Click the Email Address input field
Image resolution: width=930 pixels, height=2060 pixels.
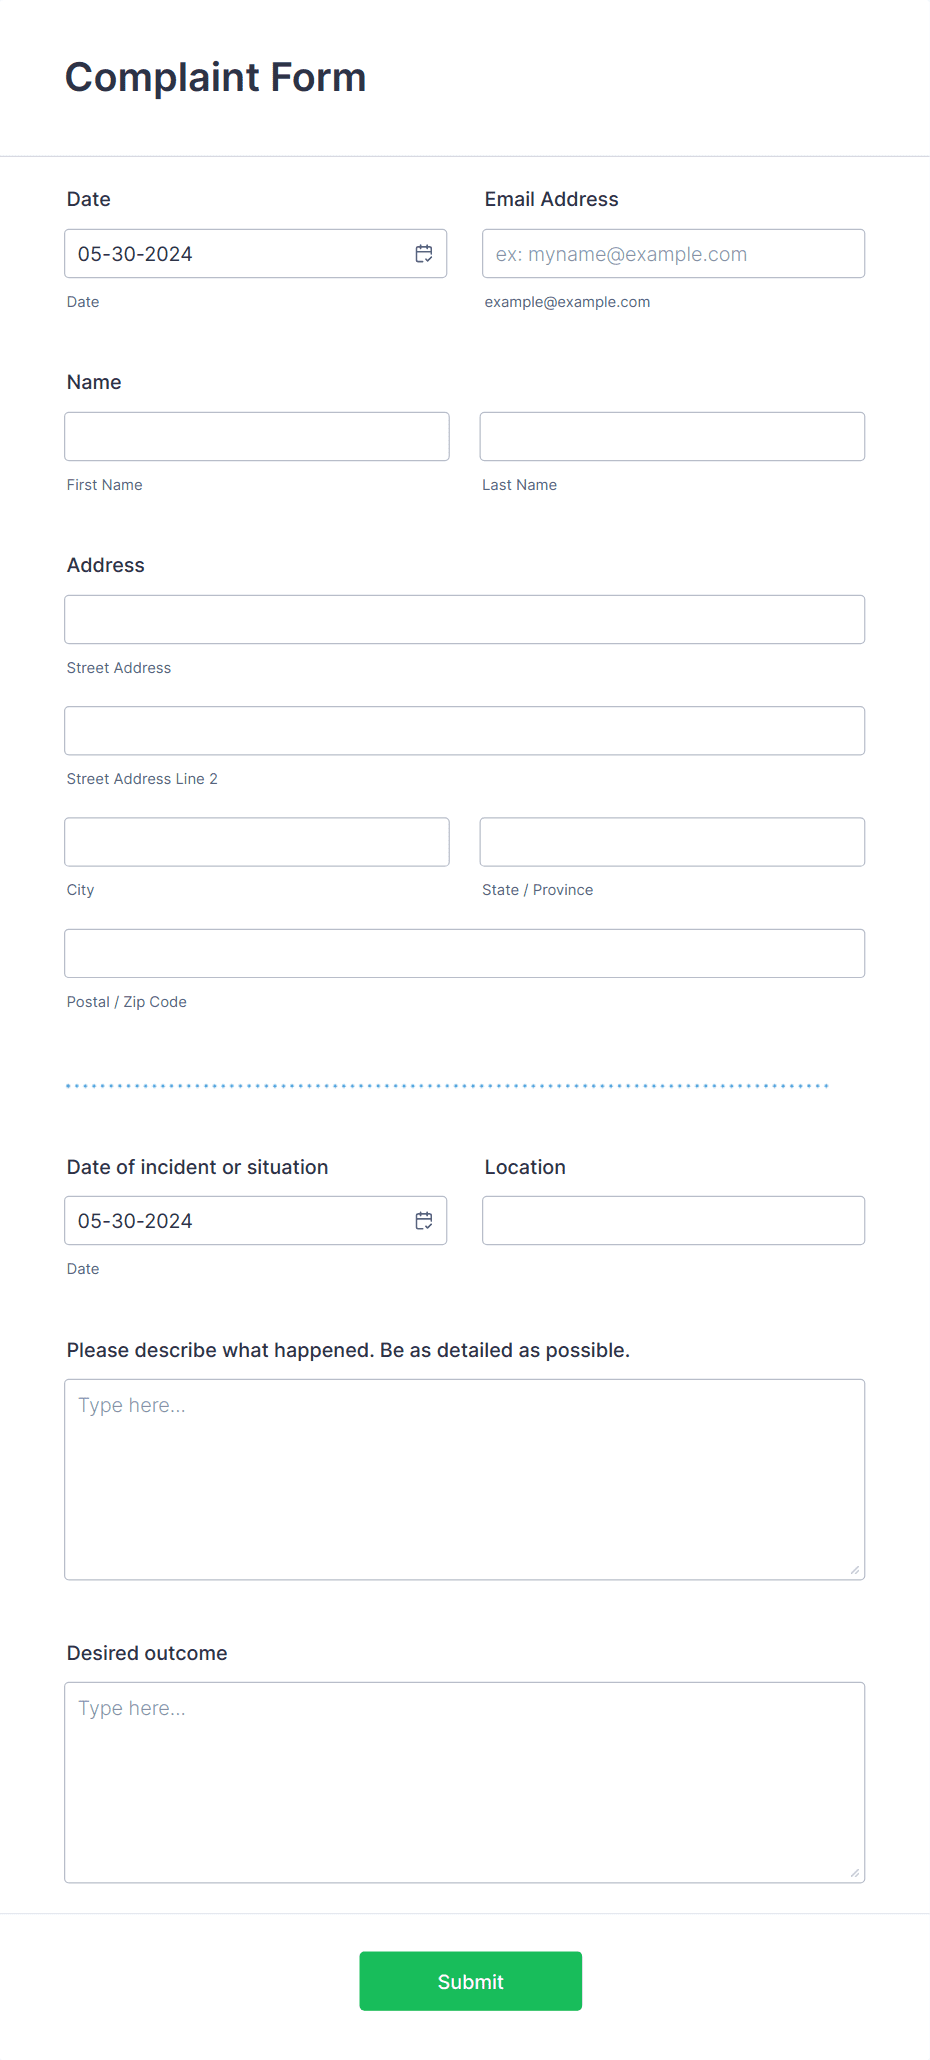(x=673, y=254)
